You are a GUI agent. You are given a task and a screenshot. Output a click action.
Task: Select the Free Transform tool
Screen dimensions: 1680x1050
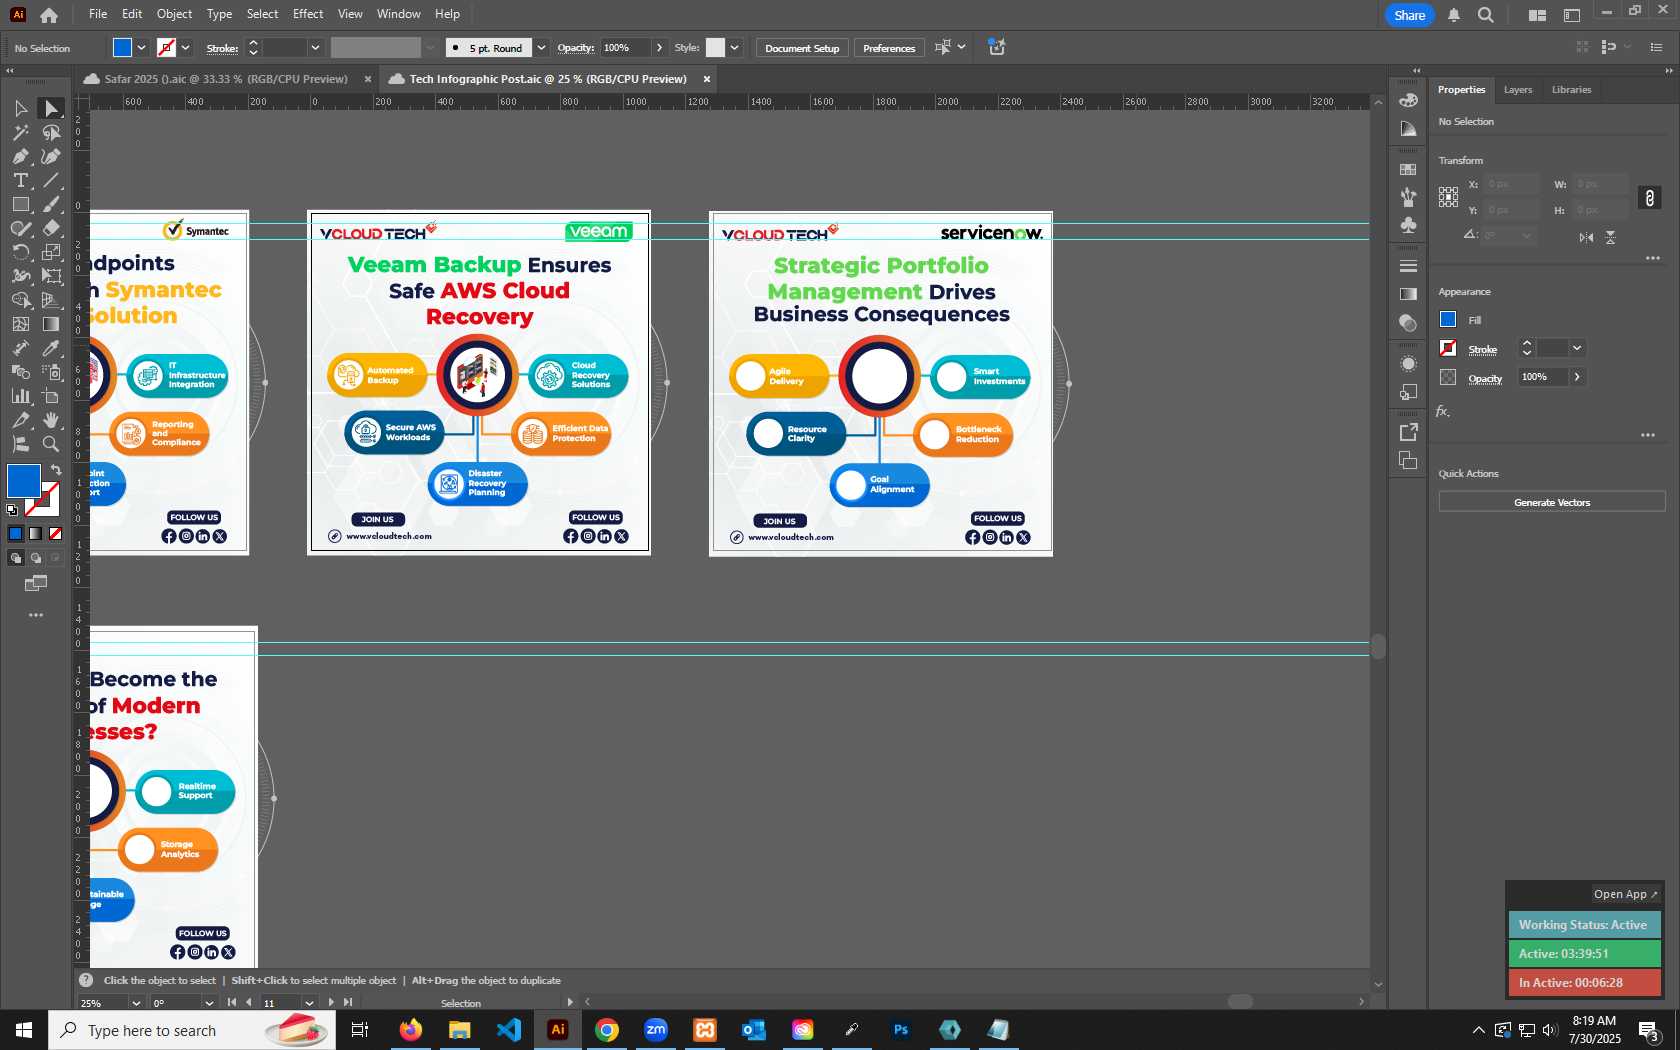click(51, 276)
